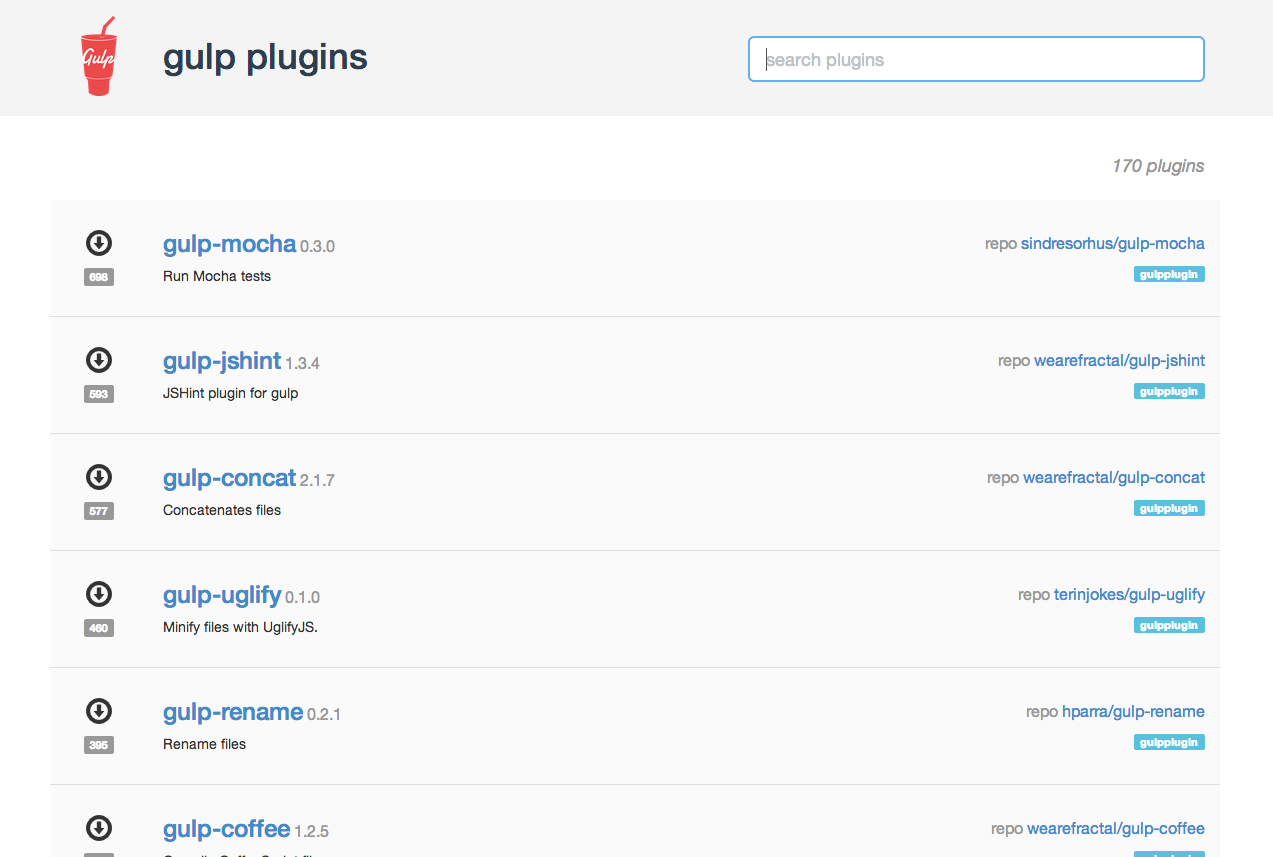This screenshot has height=857, width=1273.
Task: Click the gulp-coffee version 1.2.5 text
Action: (x=312, y=832)
